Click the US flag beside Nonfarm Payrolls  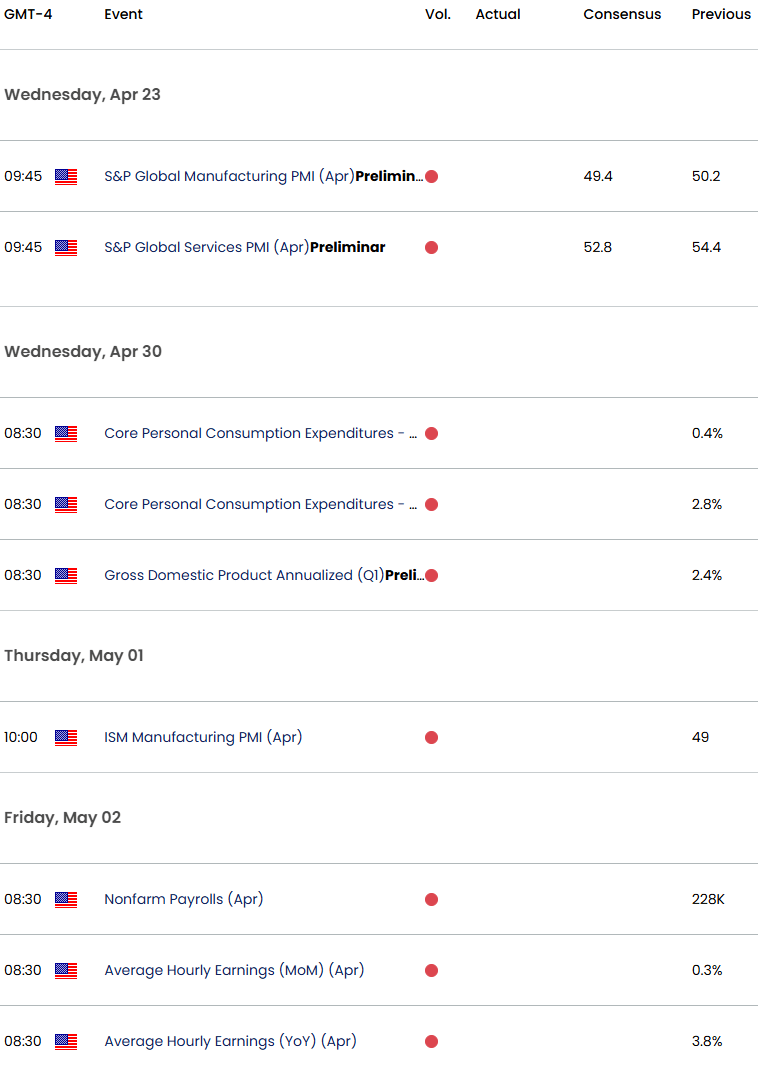(66, 899)
